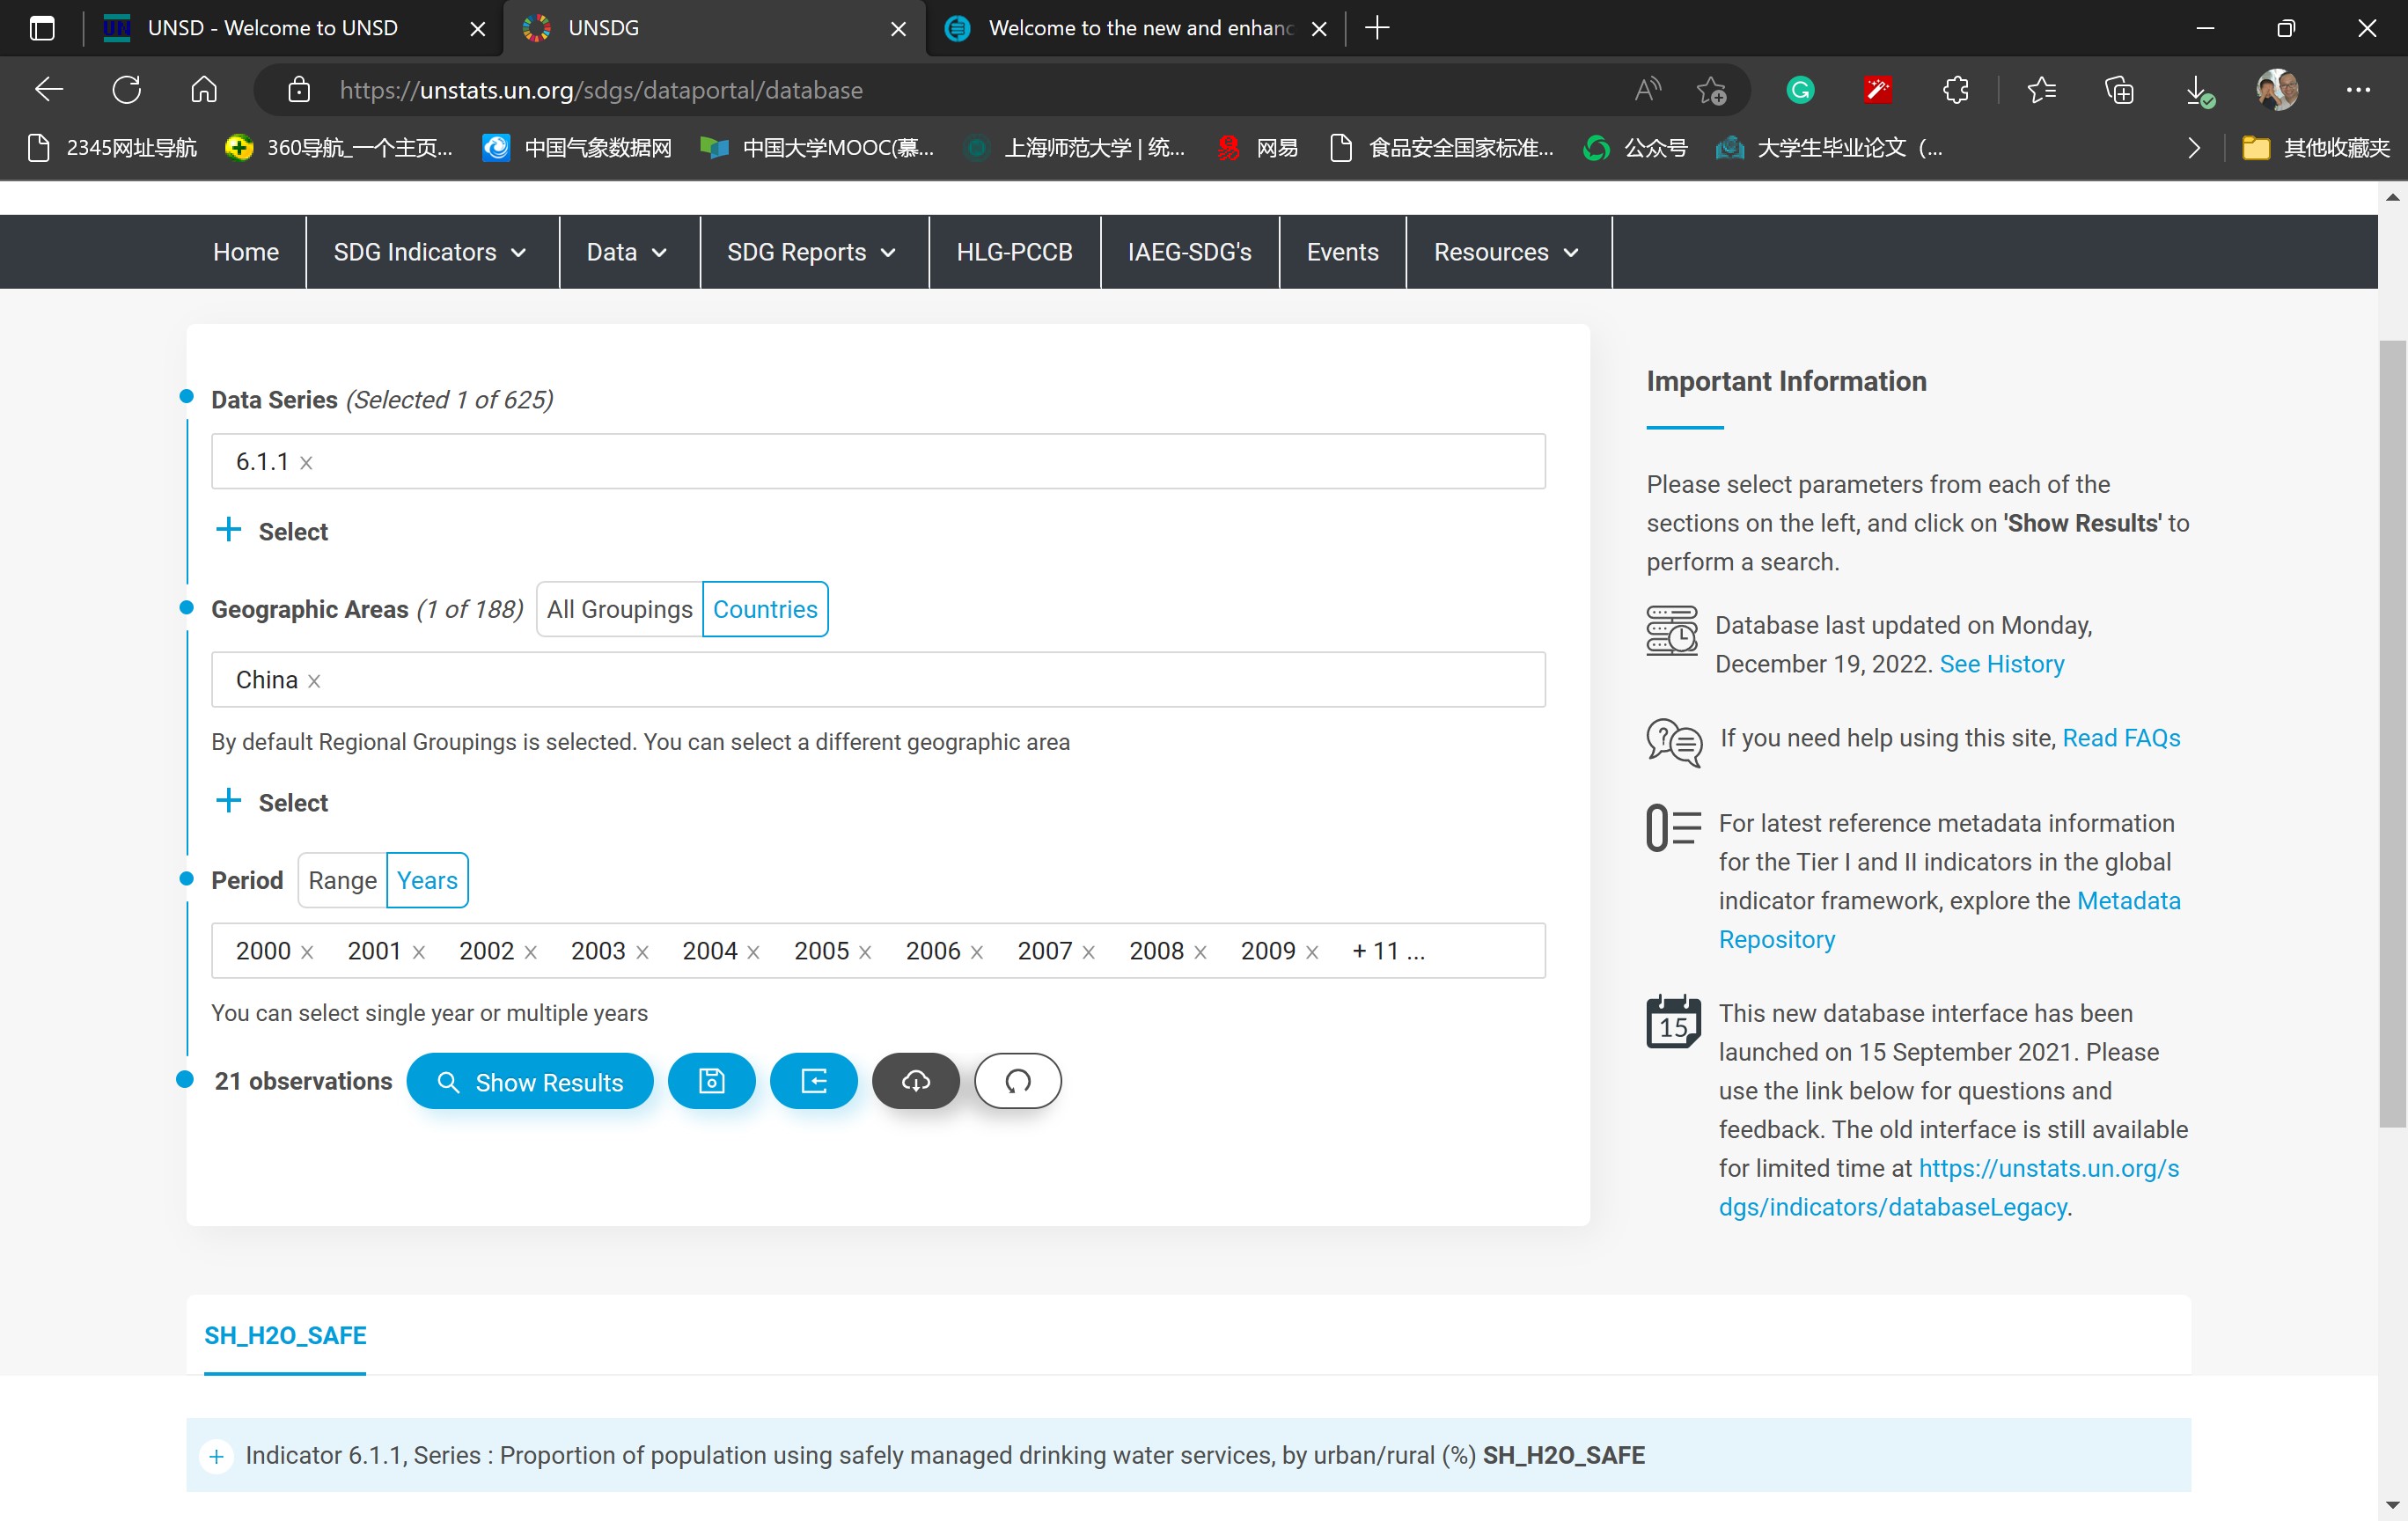Remove the 6.1.1 data series tag
This screenshot has height=1521, width=2408.
point(307,463)
